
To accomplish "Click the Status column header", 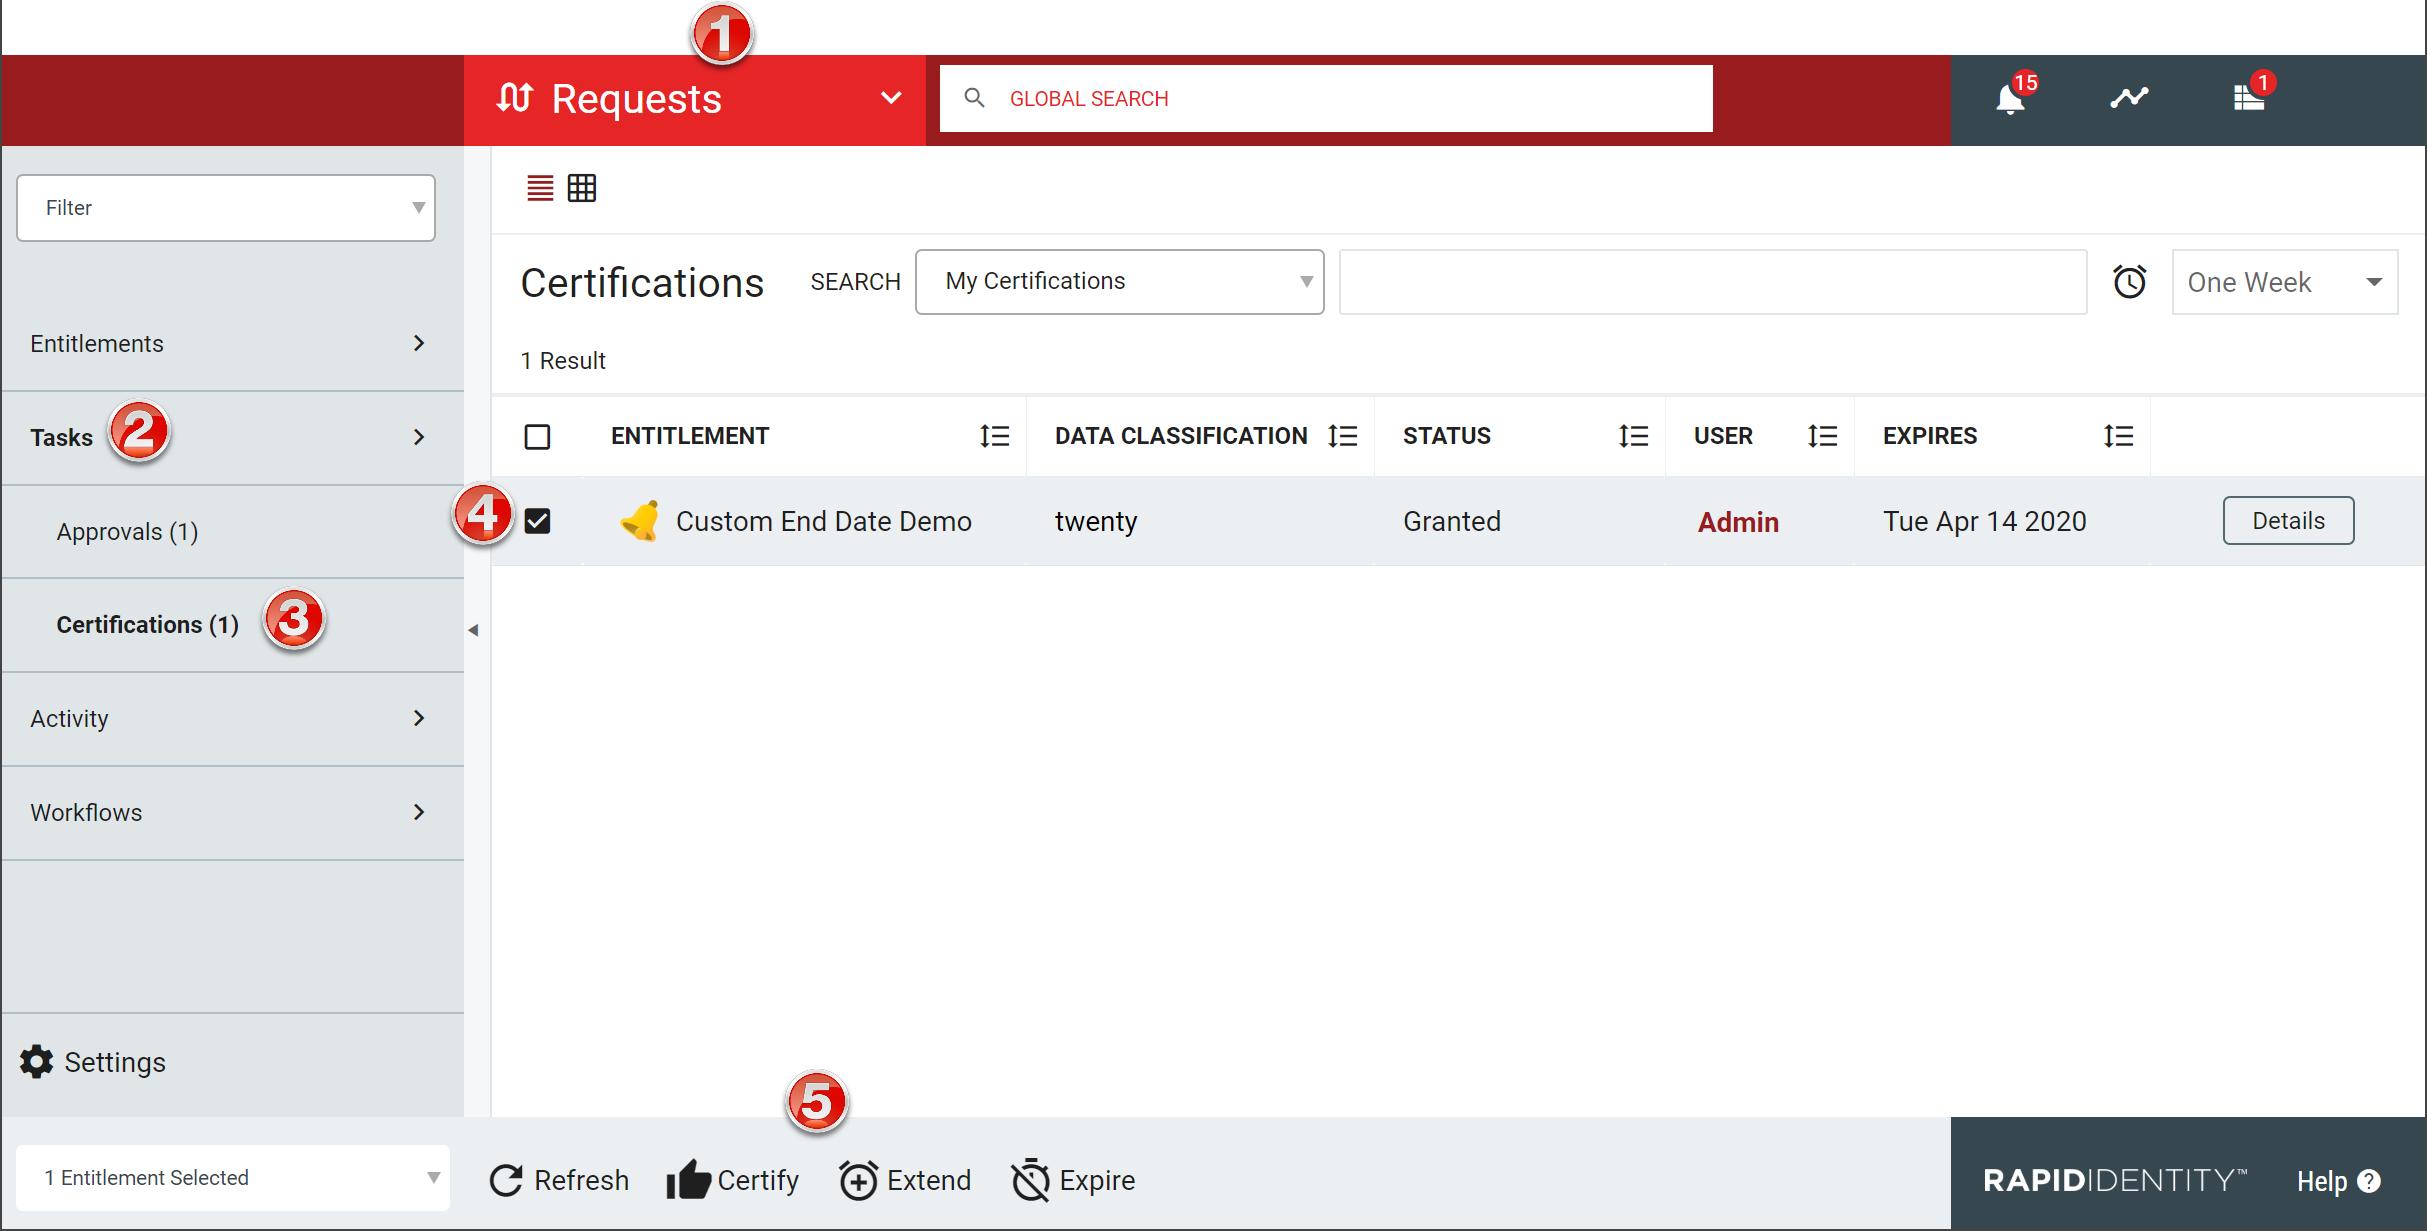I will [x=1446, y=436].
